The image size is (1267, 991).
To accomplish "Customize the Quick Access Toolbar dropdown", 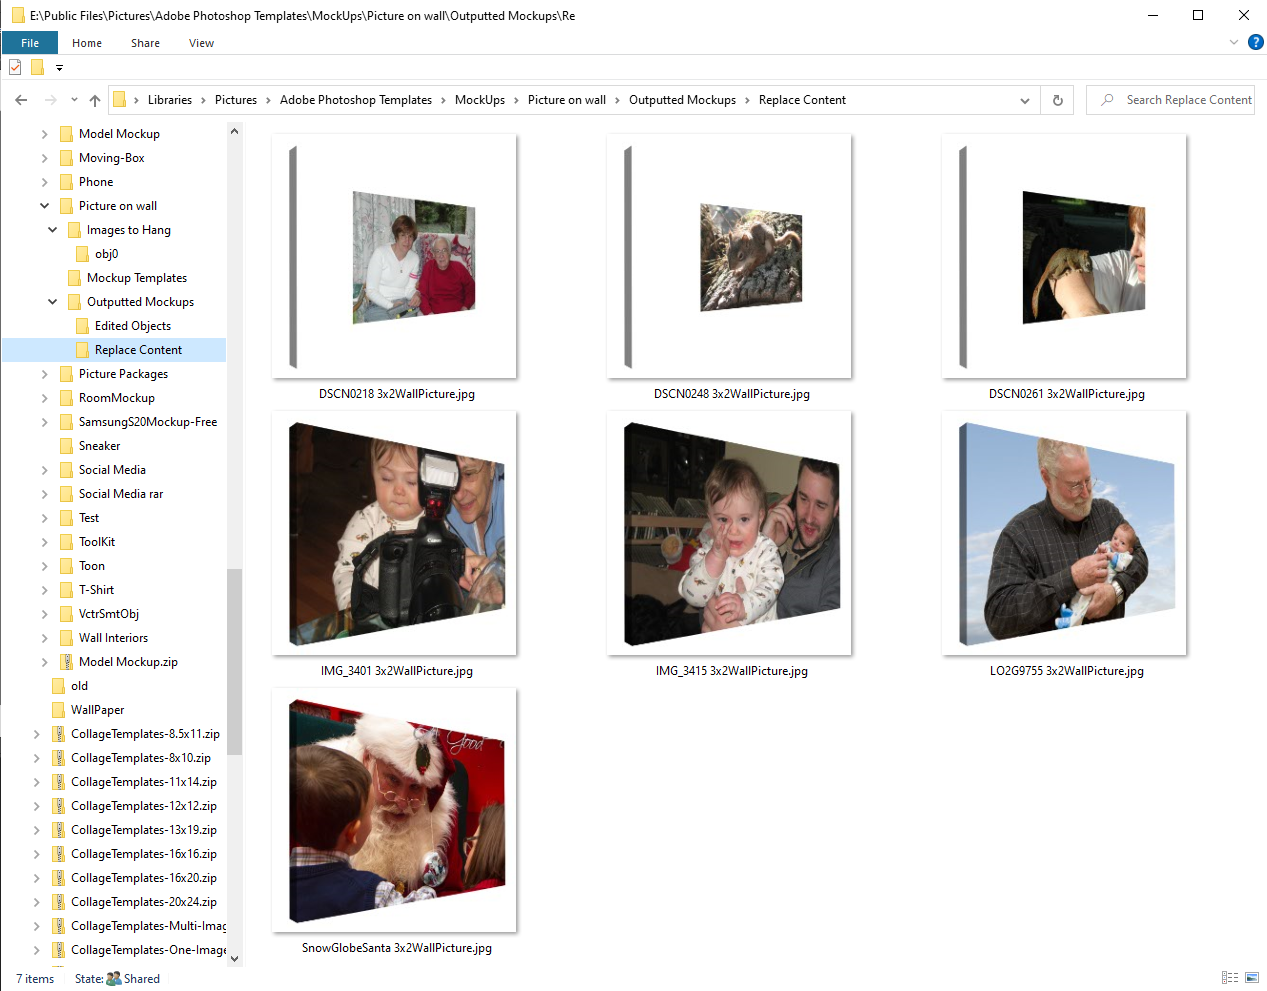I will tap(58, 67).
